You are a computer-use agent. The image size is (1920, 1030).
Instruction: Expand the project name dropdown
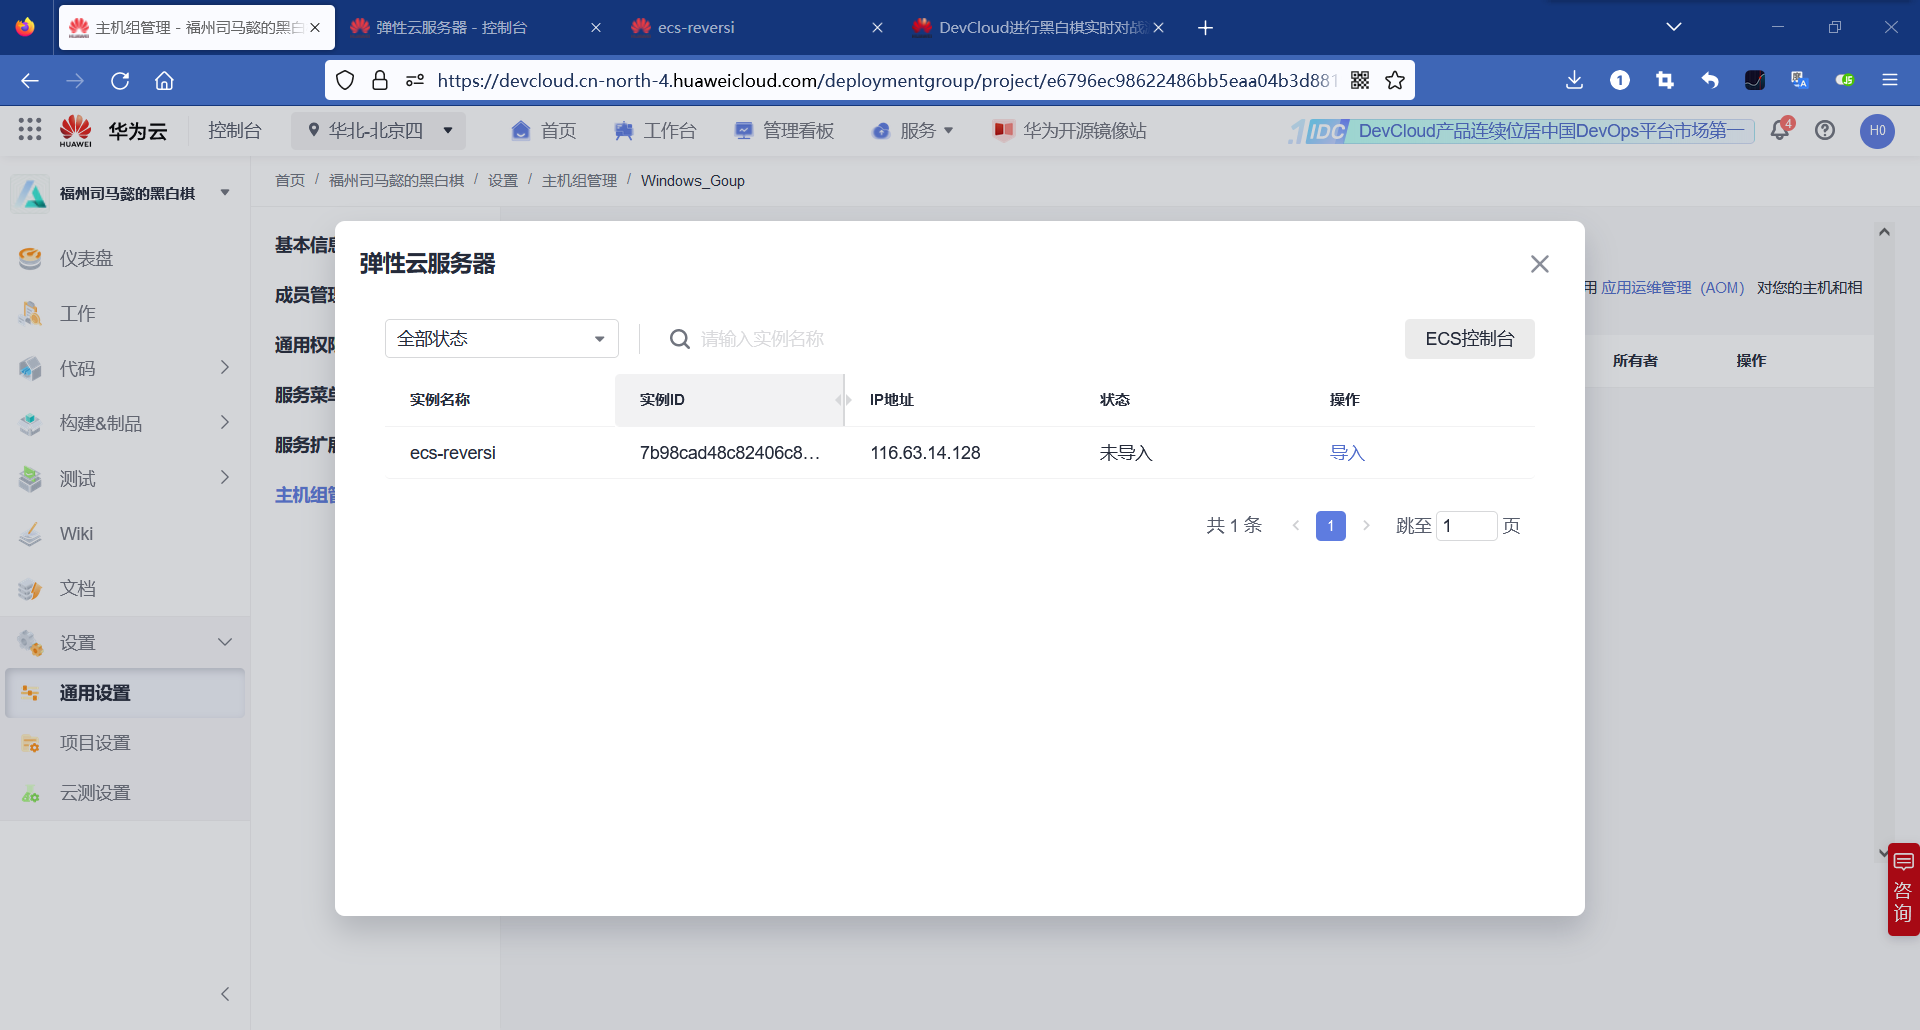[225, 193]
